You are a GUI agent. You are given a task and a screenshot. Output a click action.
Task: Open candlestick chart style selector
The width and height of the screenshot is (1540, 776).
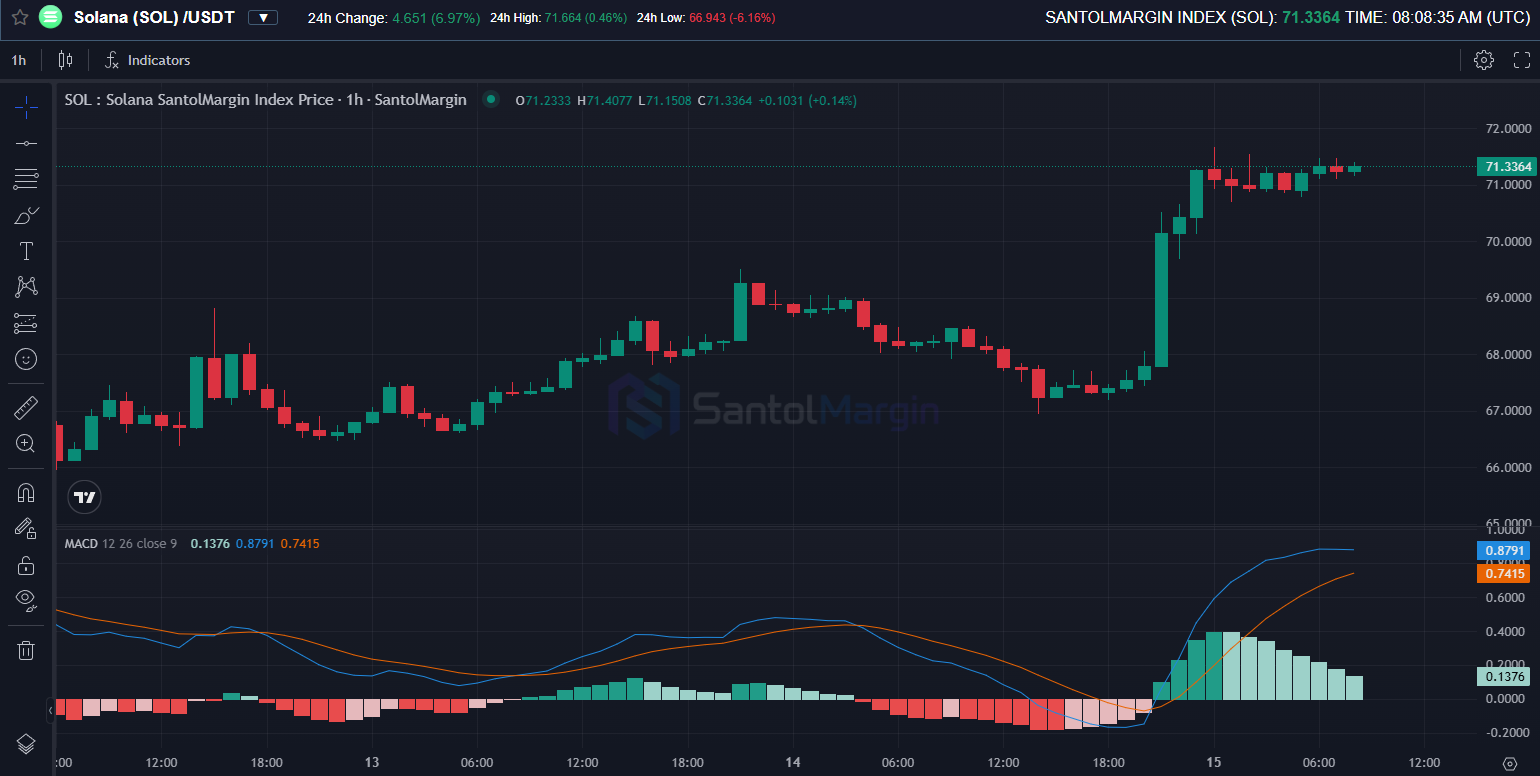[66, 60]
